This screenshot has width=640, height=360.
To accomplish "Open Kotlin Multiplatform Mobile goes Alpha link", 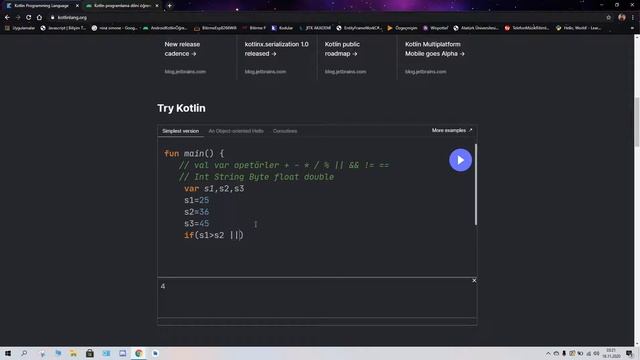I will [434, 49].
